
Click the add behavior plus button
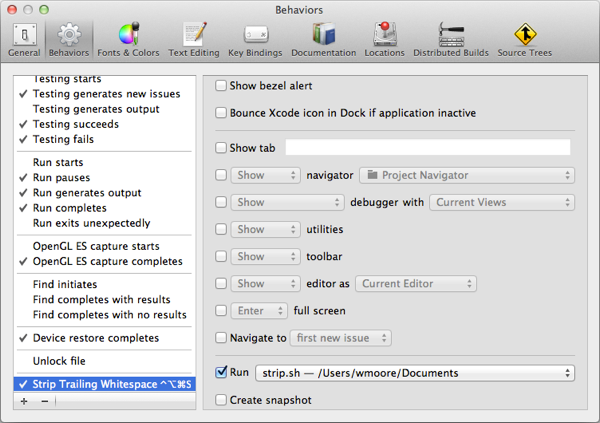point(24,401)
